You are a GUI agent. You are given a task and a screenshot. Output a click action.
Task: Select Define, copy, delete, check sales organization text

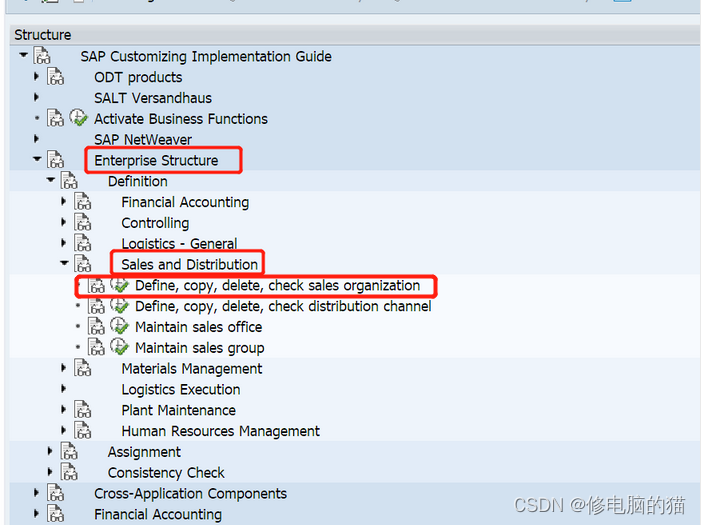277,285
